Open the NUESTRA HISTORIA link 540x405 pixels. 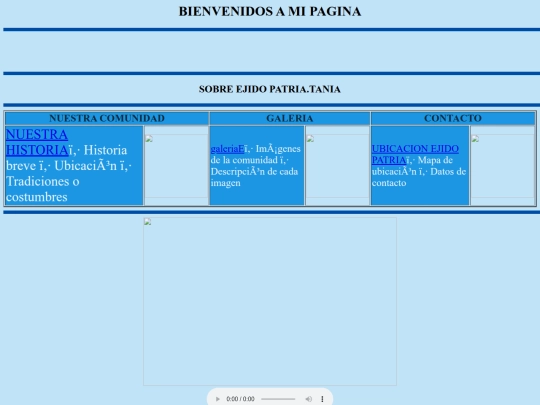[37, 142]
